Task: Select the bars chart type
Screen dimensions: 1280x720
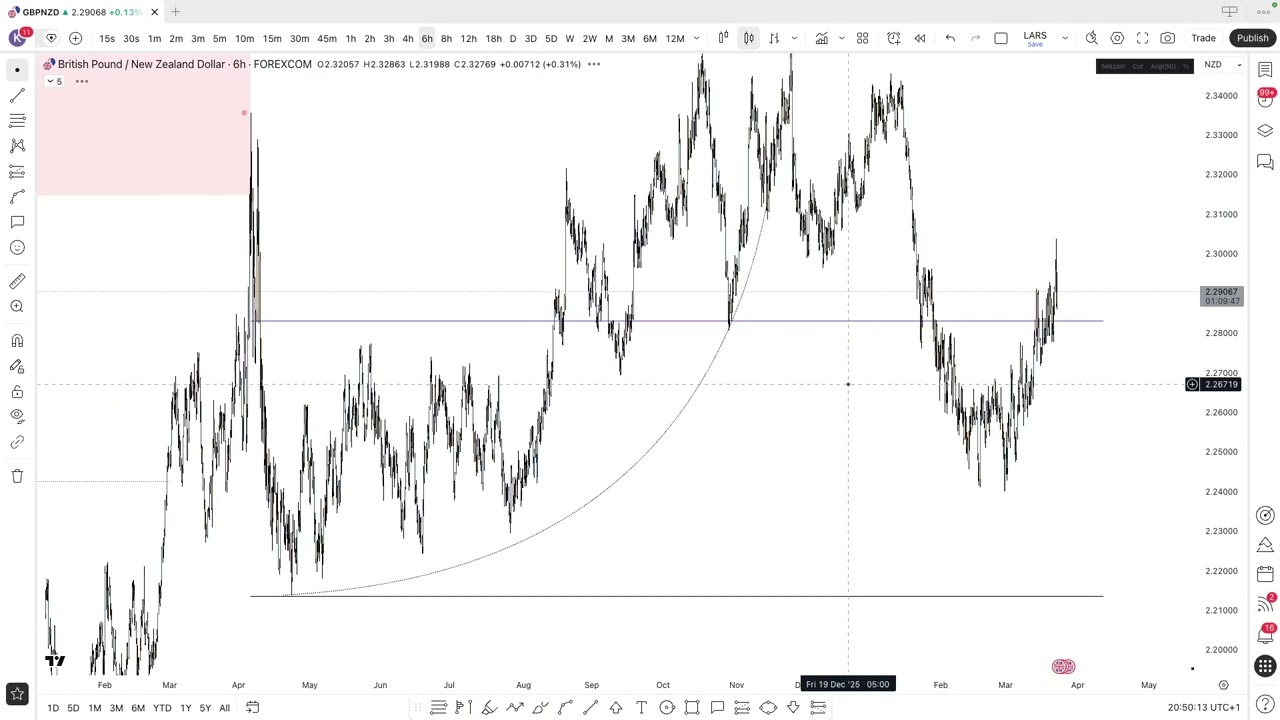Action: point(773,38)
